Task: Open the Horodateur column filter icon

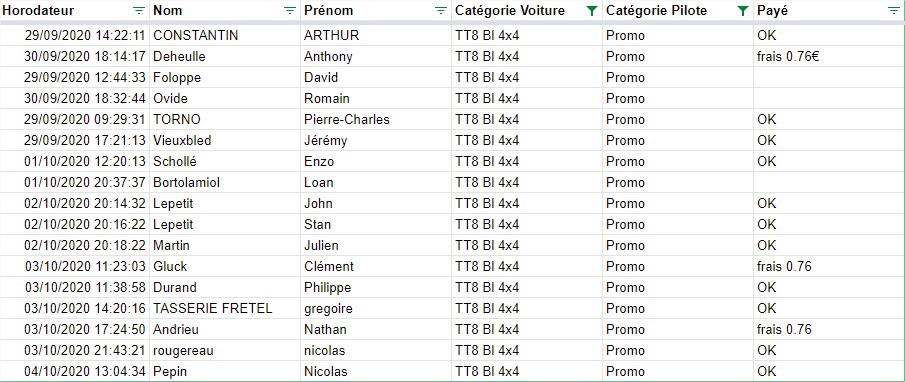Action: click(139, 10)
